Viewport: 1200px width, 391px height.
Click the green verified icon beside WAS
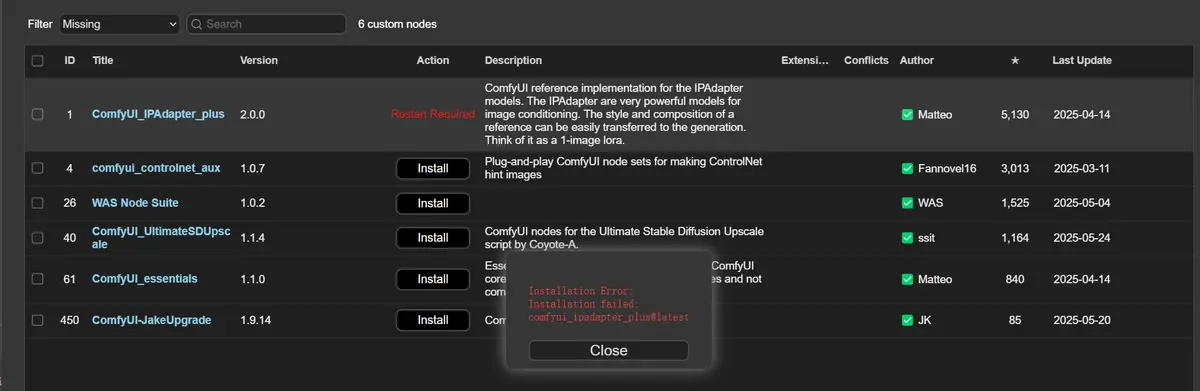(x=907, y=203)
